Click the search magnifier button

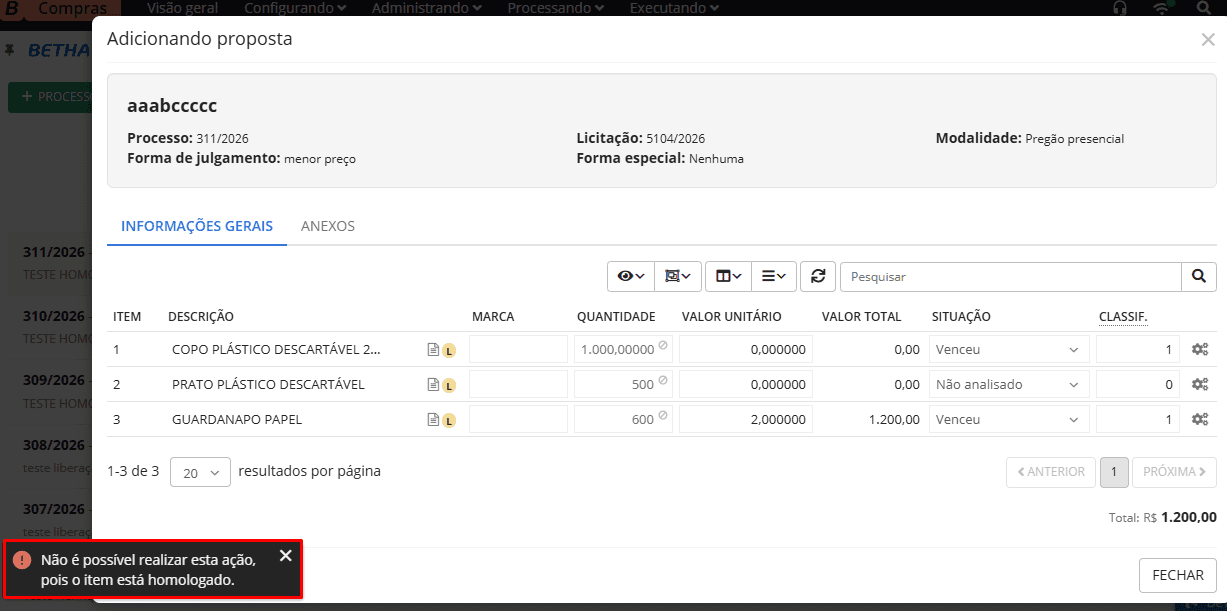[x=1199, y=276]
